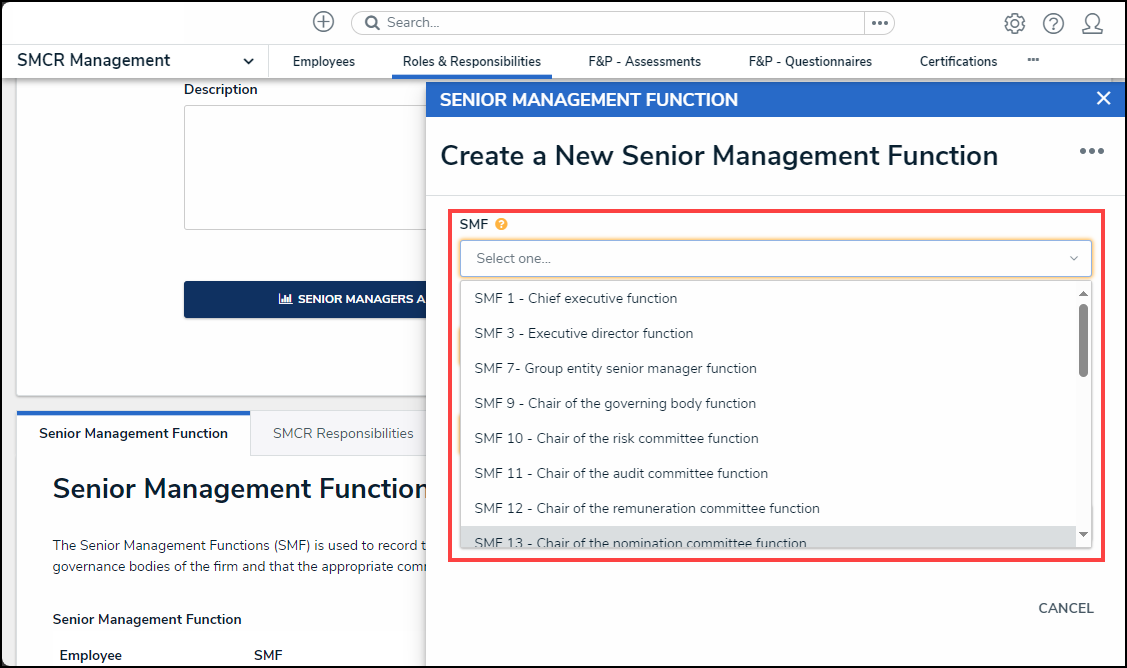Open the form's three-dot options menu

pos(1091,151)
